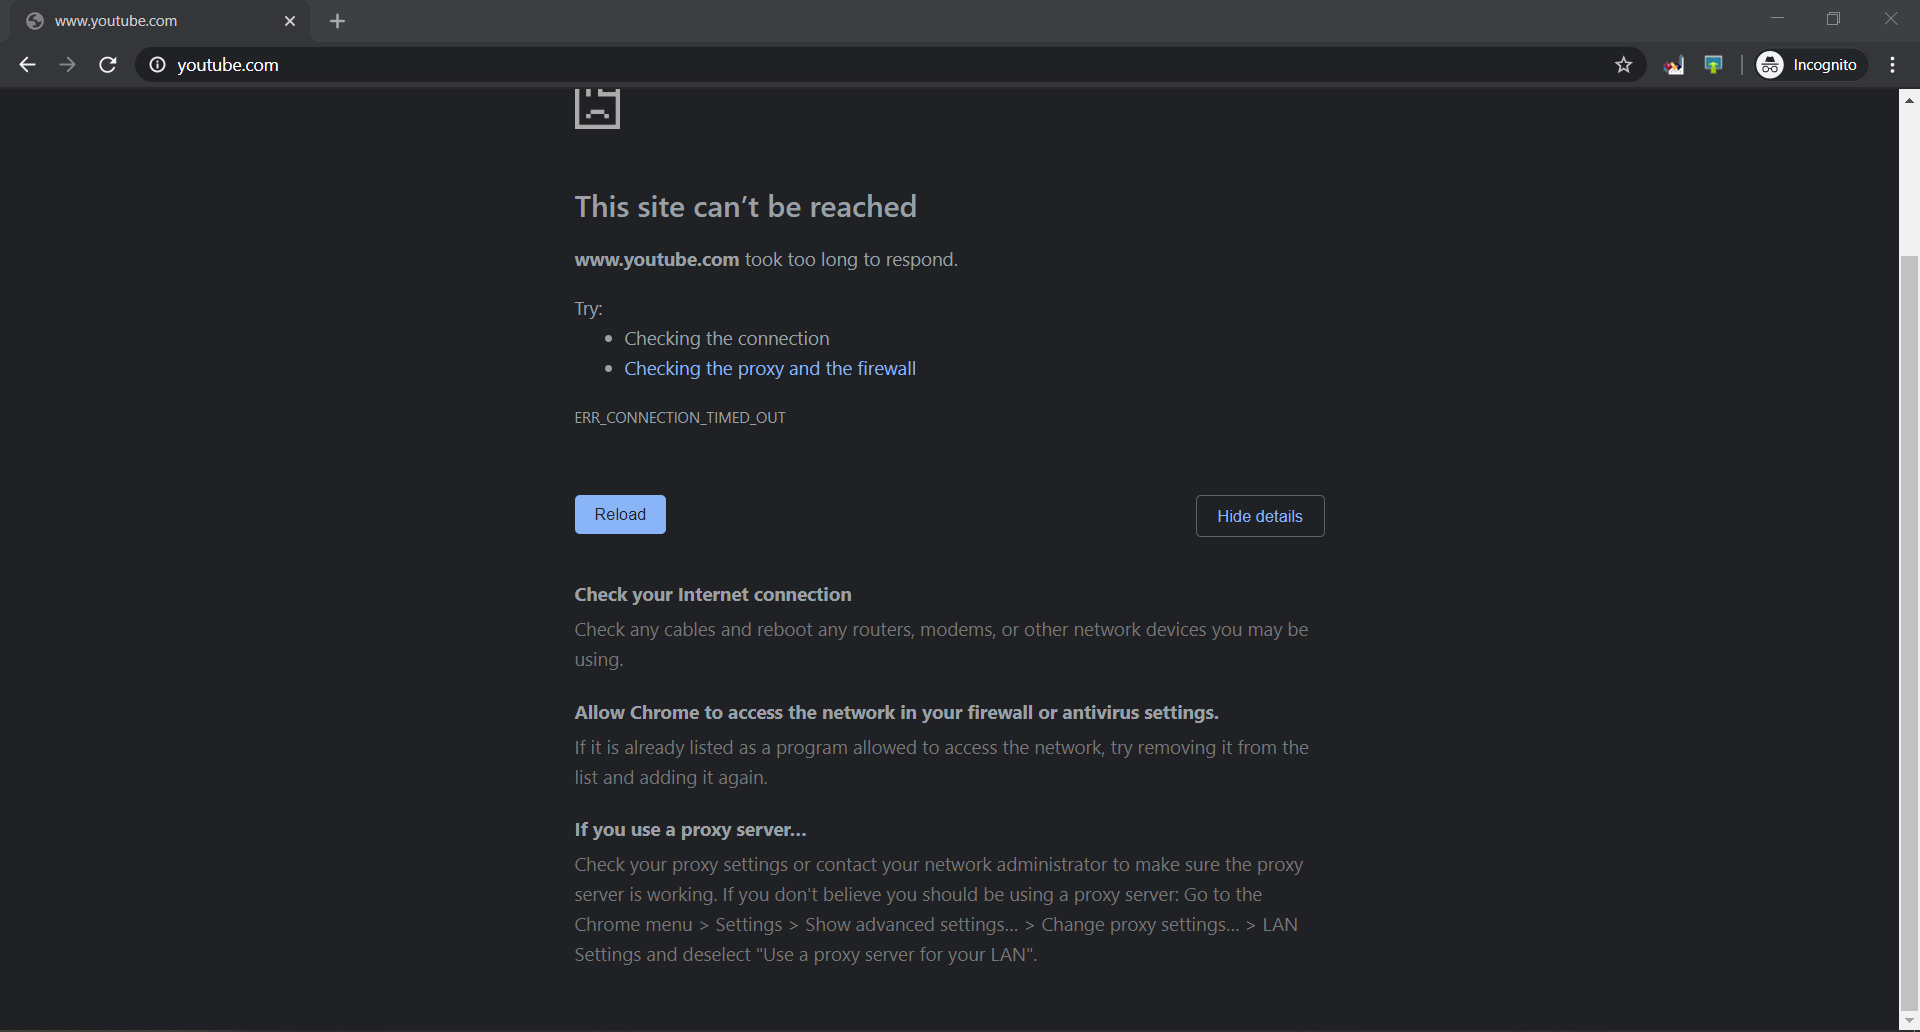The image size is (1920, 1032).
Task: Bookmark this page with star icon
Action: point(1623,65)
